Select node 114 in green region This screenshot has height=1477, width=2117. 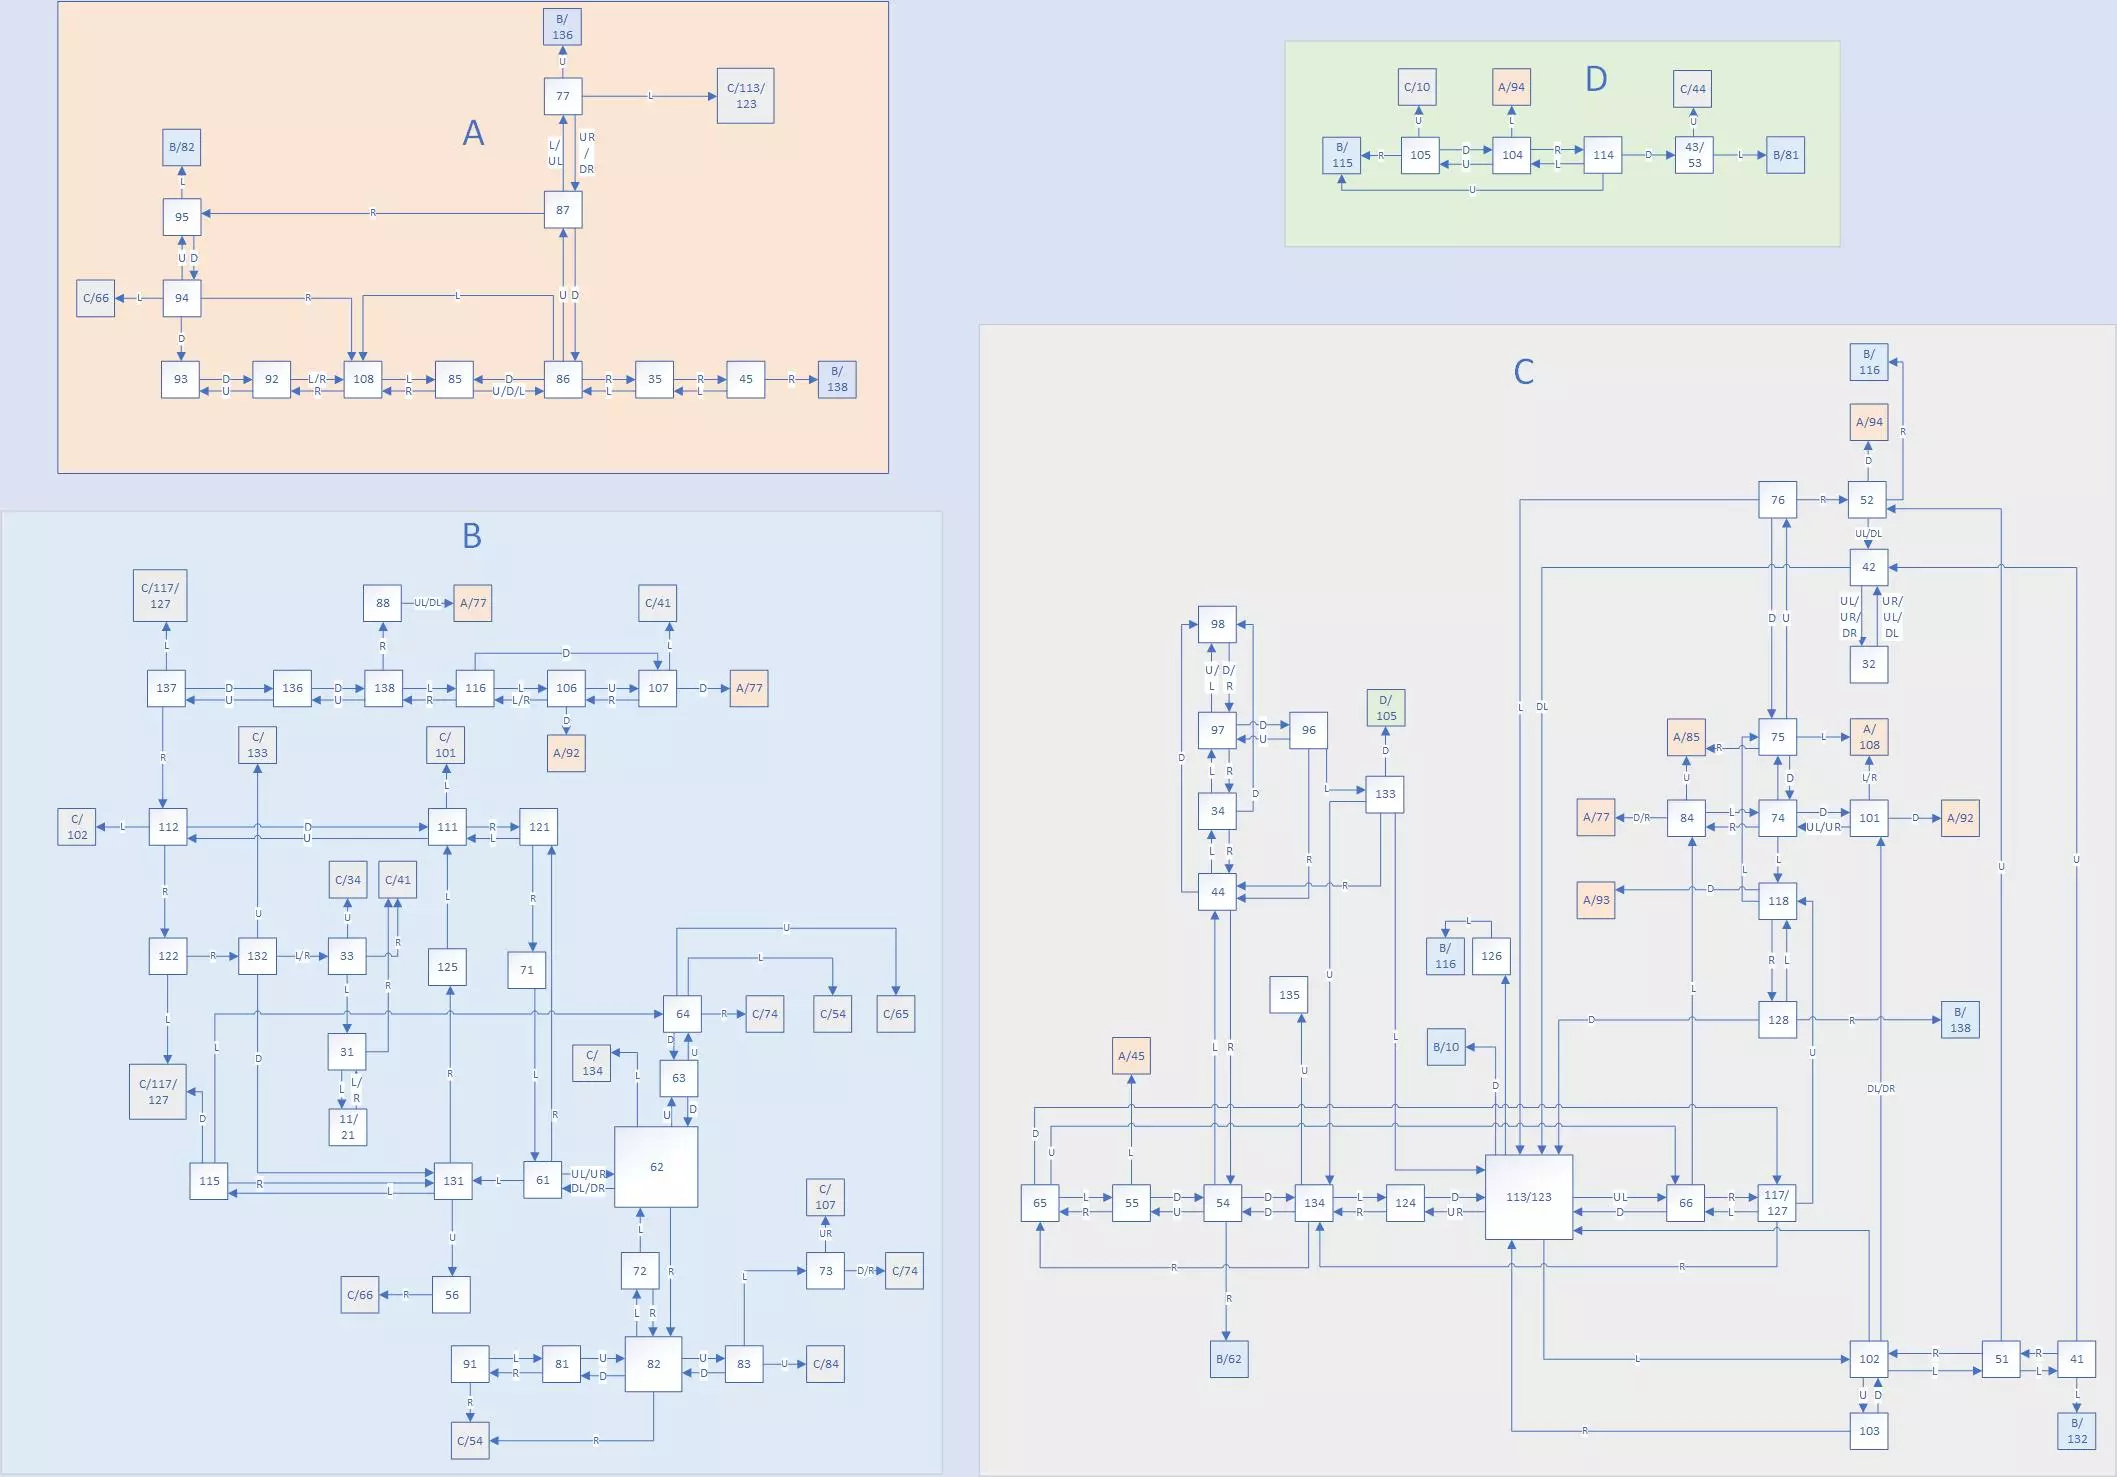[1603, 155]
